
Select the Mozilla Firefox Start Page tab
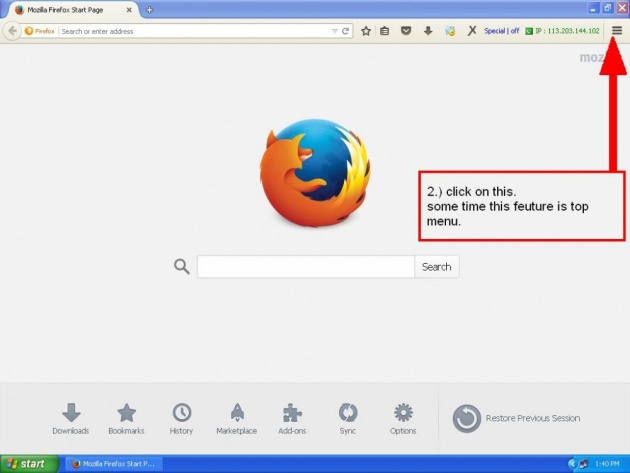pos(70,10)
